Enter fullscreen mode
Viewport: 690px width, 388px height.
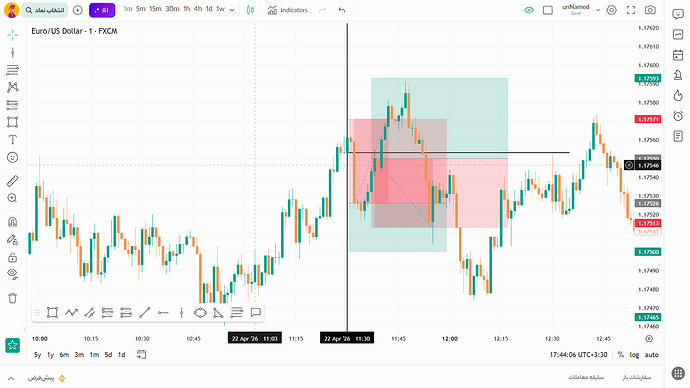631,10
